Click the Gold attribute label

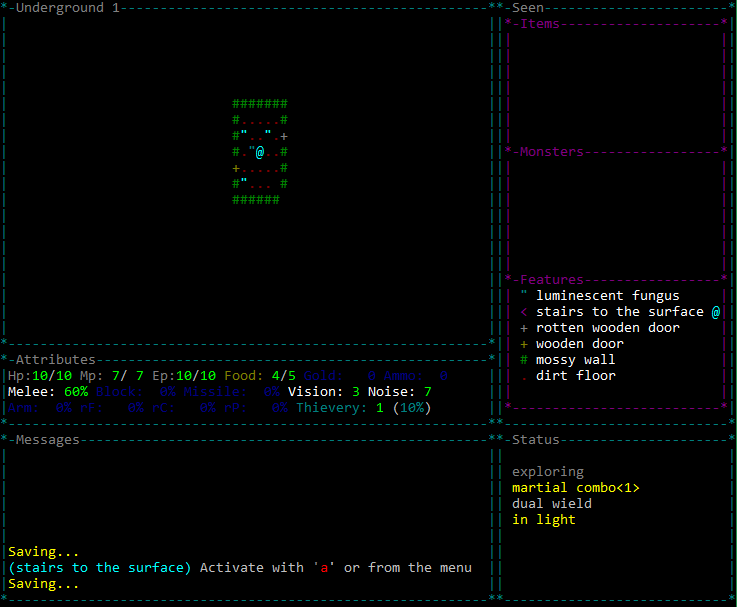point(323,376)
